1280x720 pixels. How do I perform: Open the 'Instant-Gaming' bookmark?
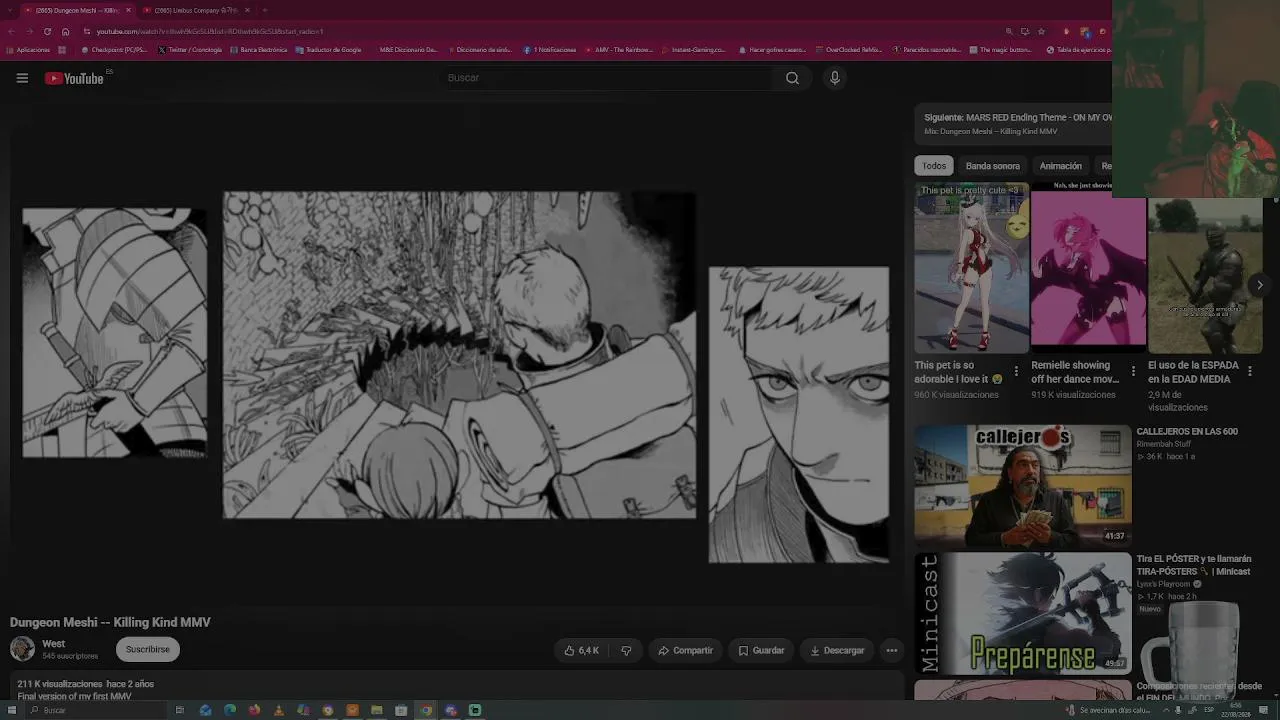[x=694, y=49]
